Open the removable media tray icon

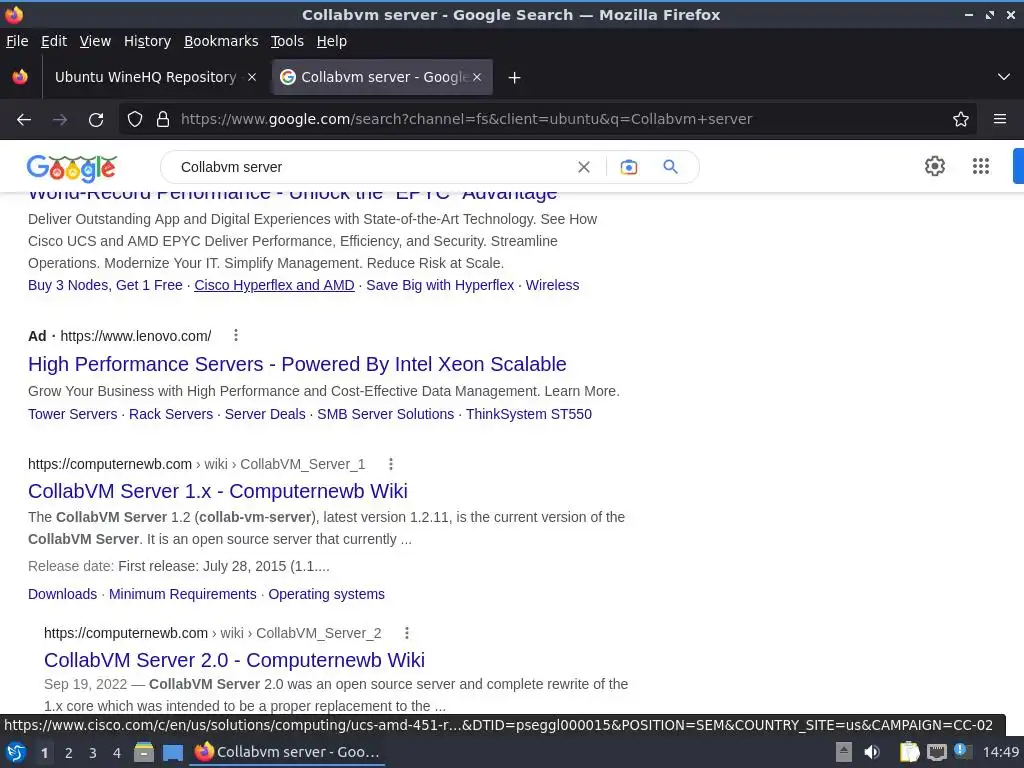click(844, 752)
